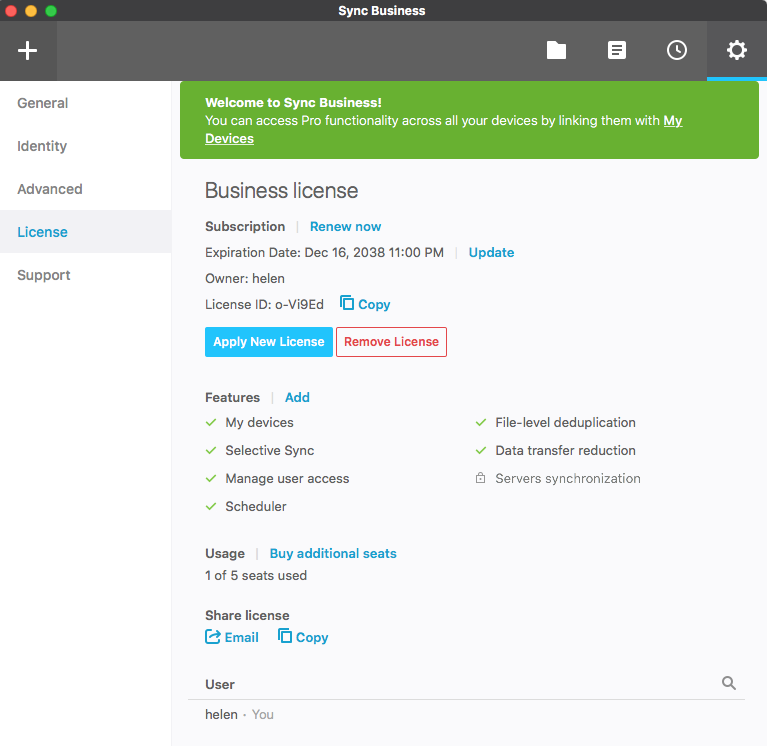Open the General settings section
The height and width of the screenshot is (746, 767).
[86, 103]
